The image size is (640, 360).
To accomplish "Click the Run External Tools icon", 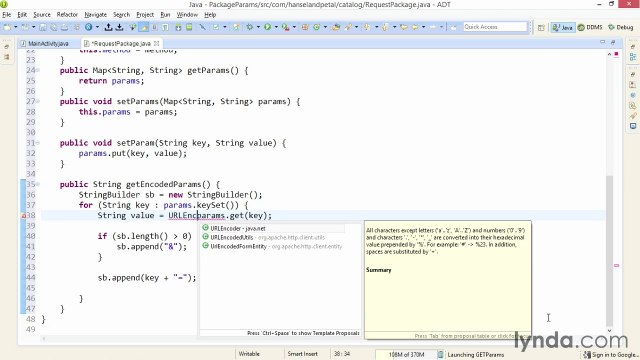I will (285, 27).
